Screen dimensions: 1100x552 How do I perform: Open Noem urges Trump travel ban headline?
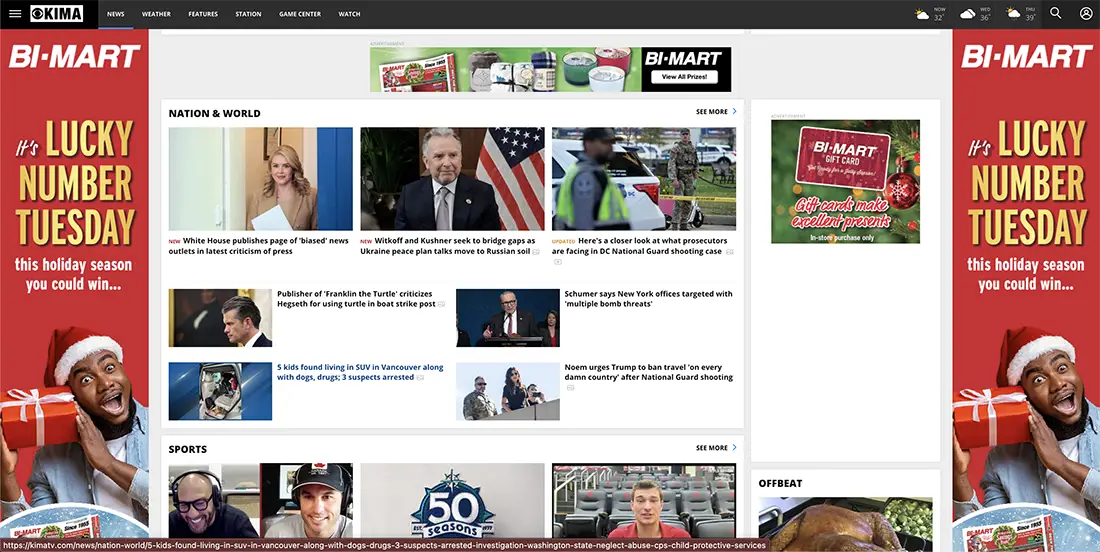click(x=648, y=372)
